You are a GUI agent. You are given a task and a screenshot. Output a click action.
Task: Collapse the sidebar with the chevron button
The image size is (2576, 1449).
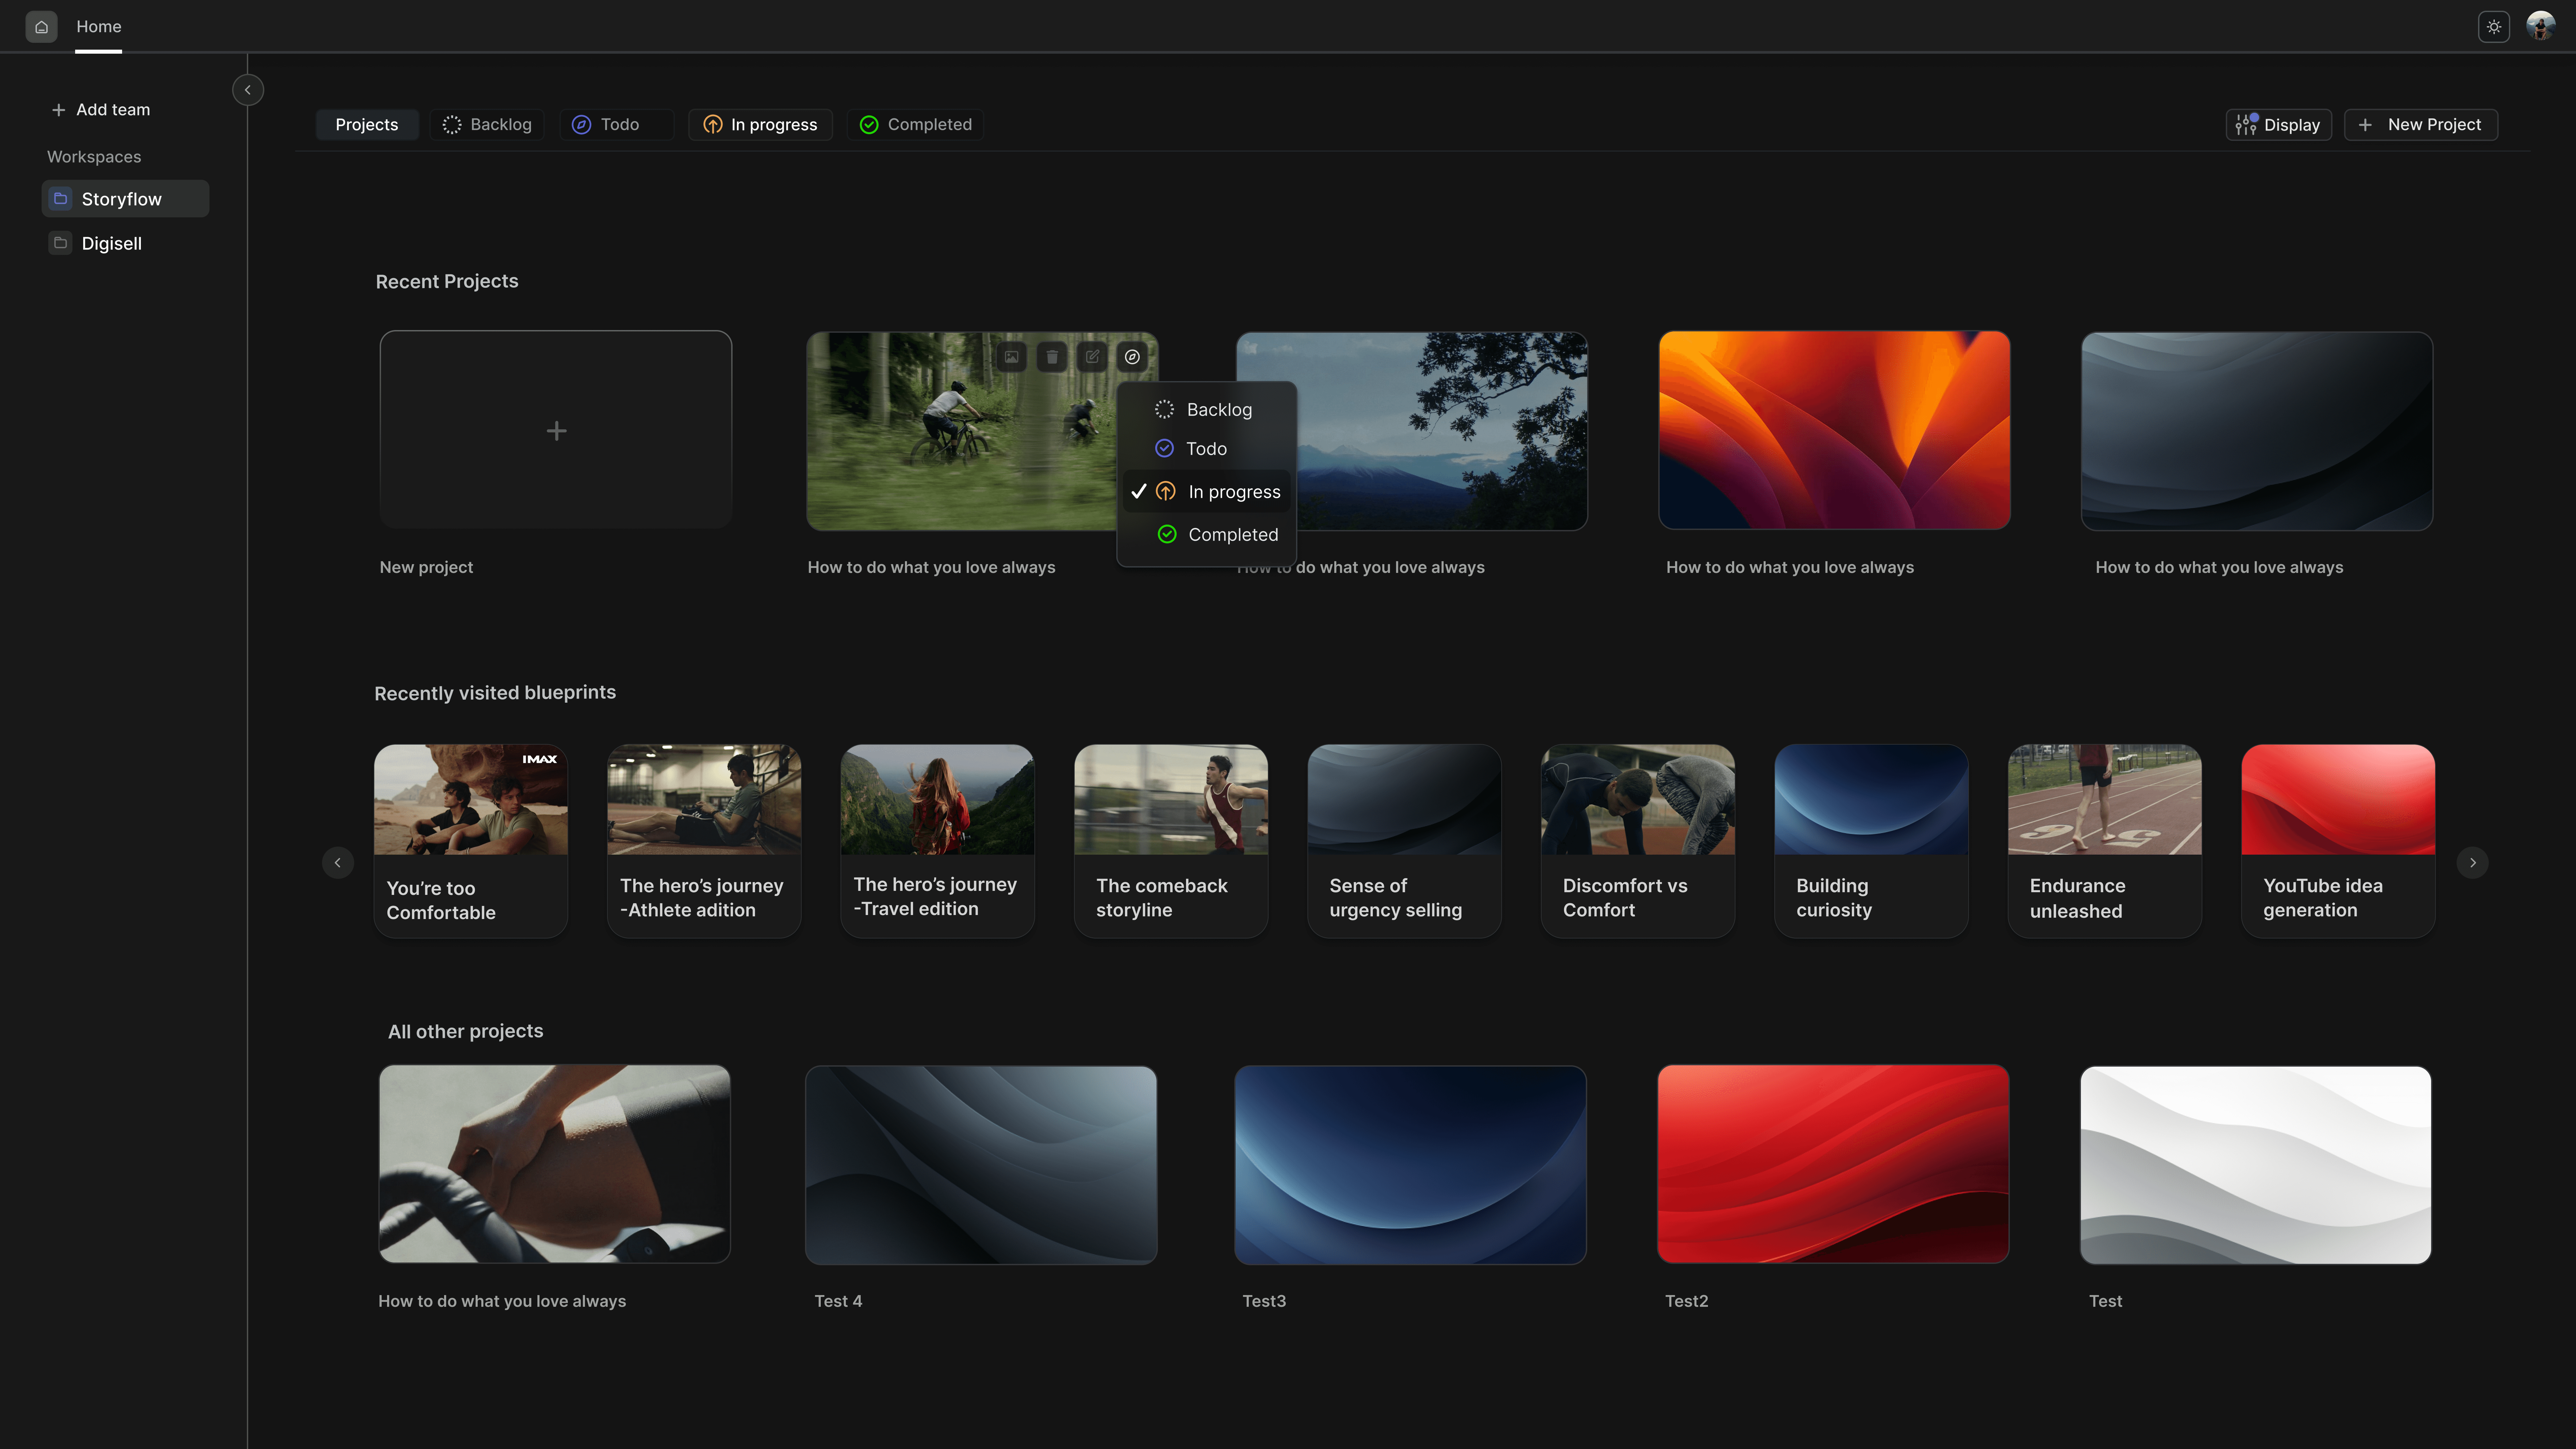coord(248,90)
